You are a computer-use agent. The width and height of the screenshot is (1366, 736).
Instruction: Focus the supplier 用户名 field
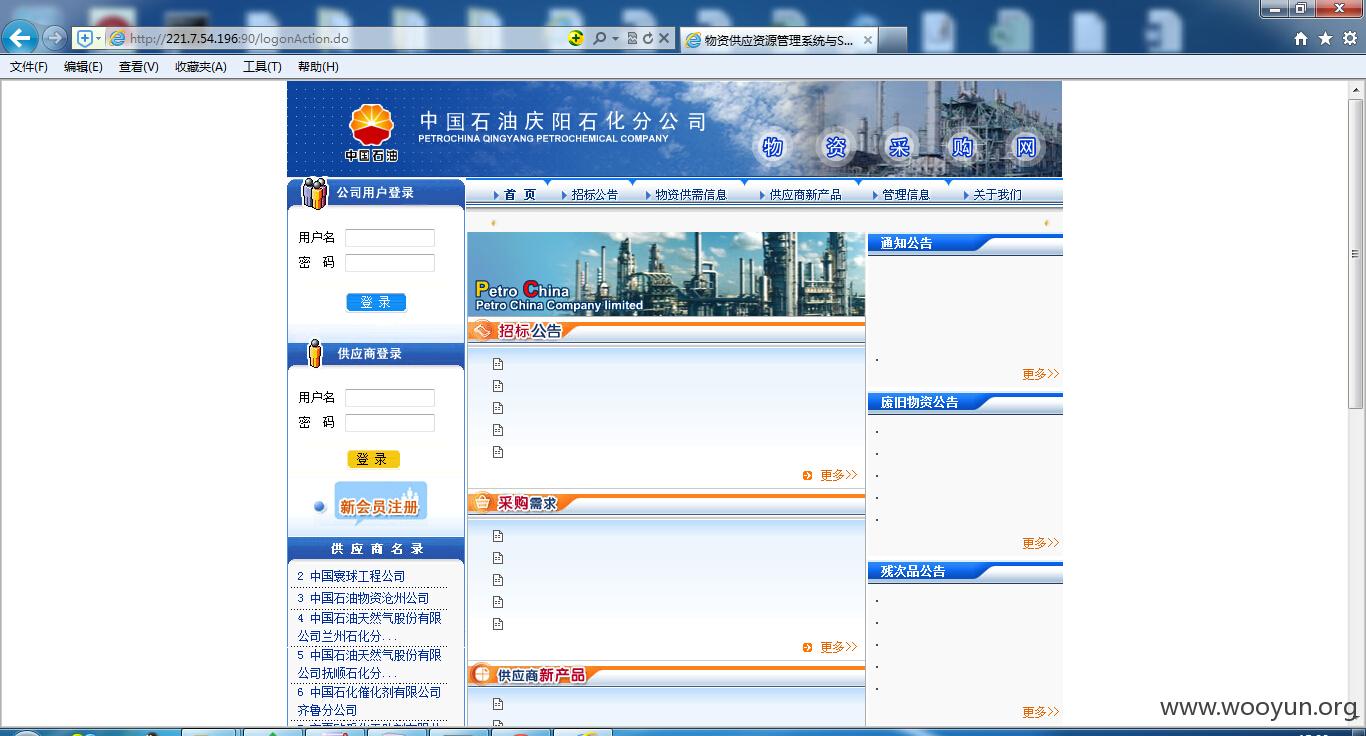390,398
